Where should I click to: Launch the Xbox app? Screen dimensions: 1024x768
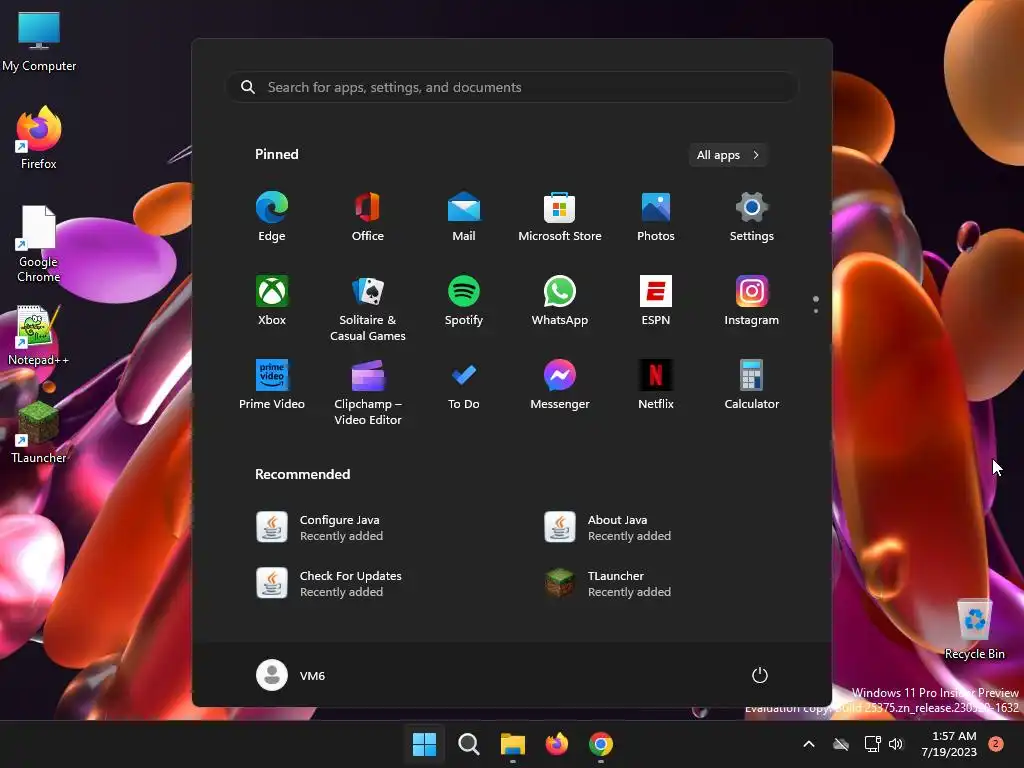[x=272, y=300]
